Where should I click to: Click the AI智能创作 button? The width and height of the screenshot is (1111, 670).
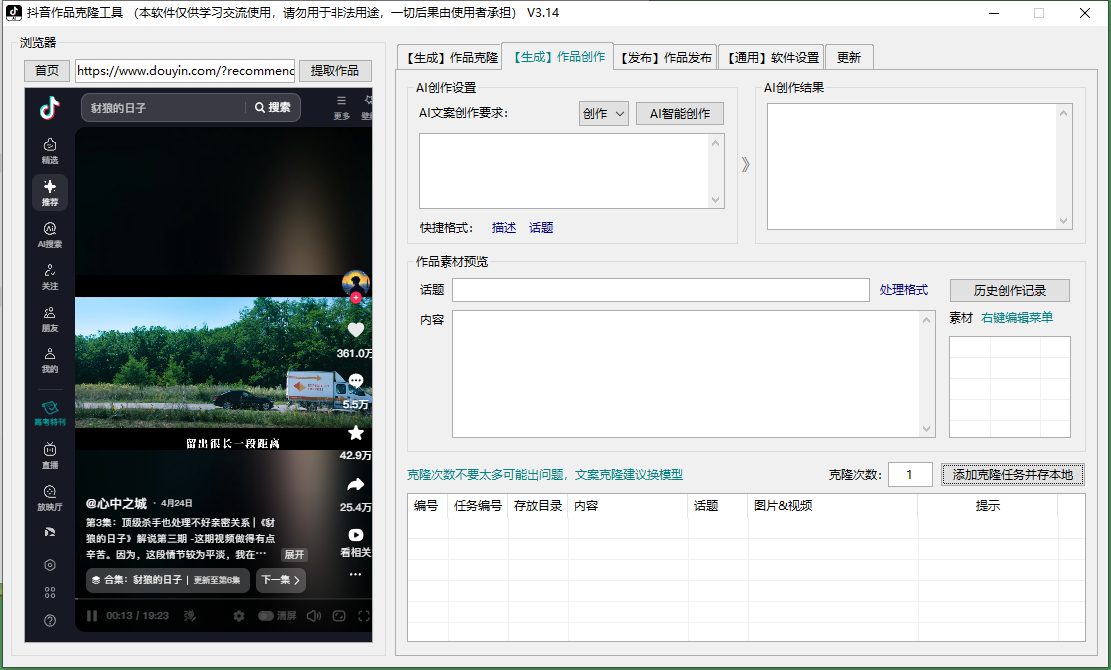[x=679, y=114]
